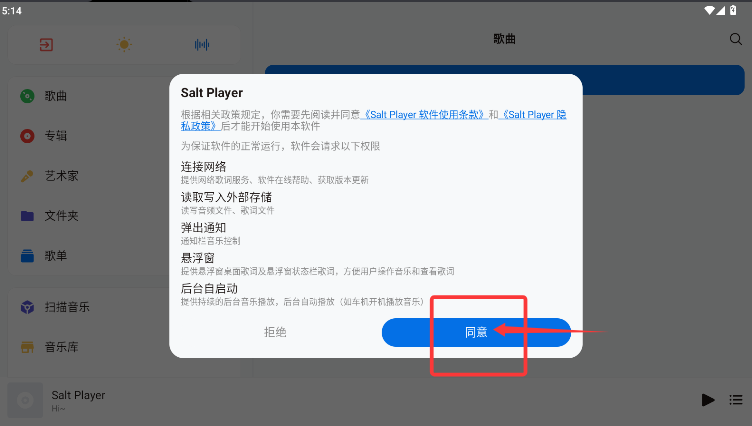Click the red exit icon

pyautogui.click(x=46, y=45)
